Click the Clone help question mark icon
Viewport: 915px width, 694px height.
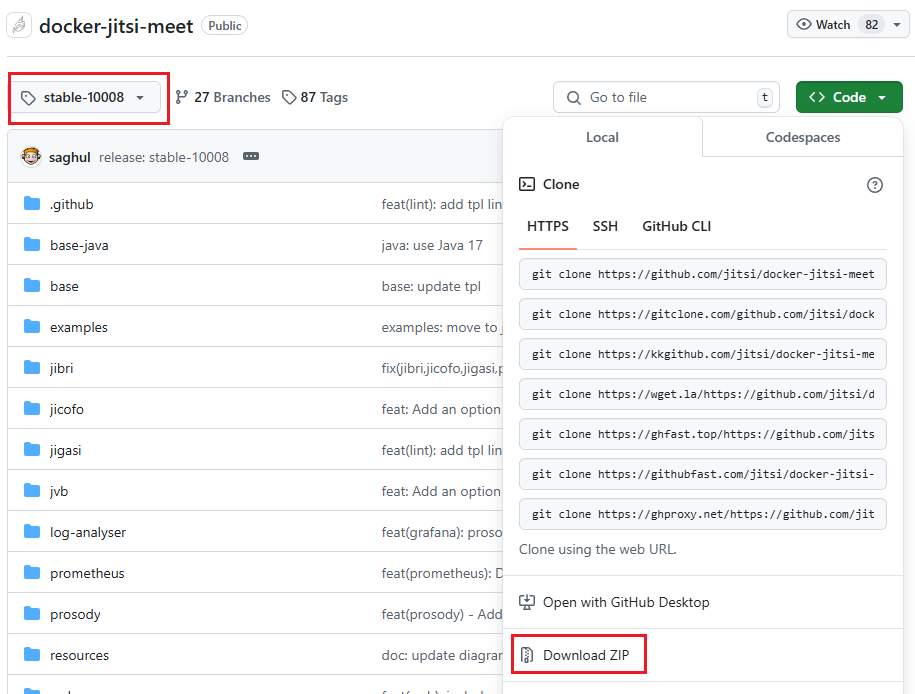pyautogui.click(x=874, y=185)
